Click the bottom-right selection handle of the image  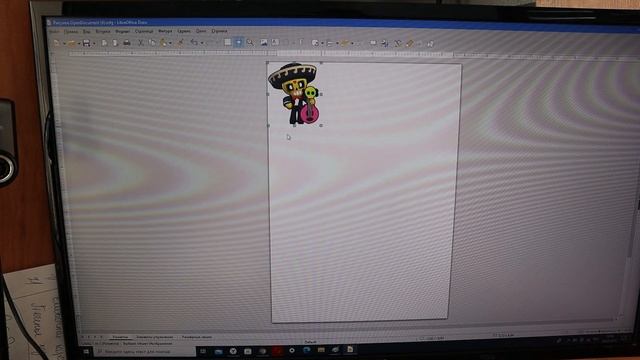coord(321,125)
